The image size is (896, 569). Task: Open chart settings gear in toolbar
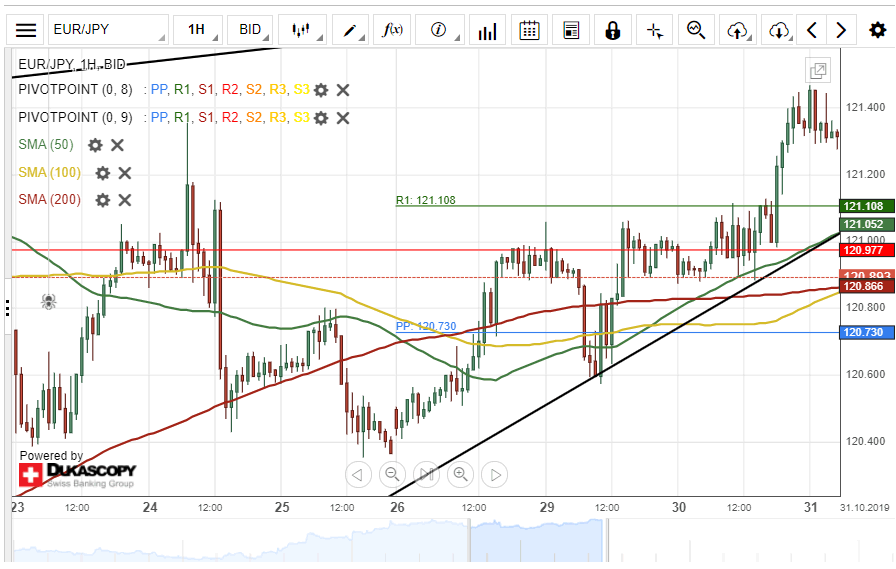877,30
